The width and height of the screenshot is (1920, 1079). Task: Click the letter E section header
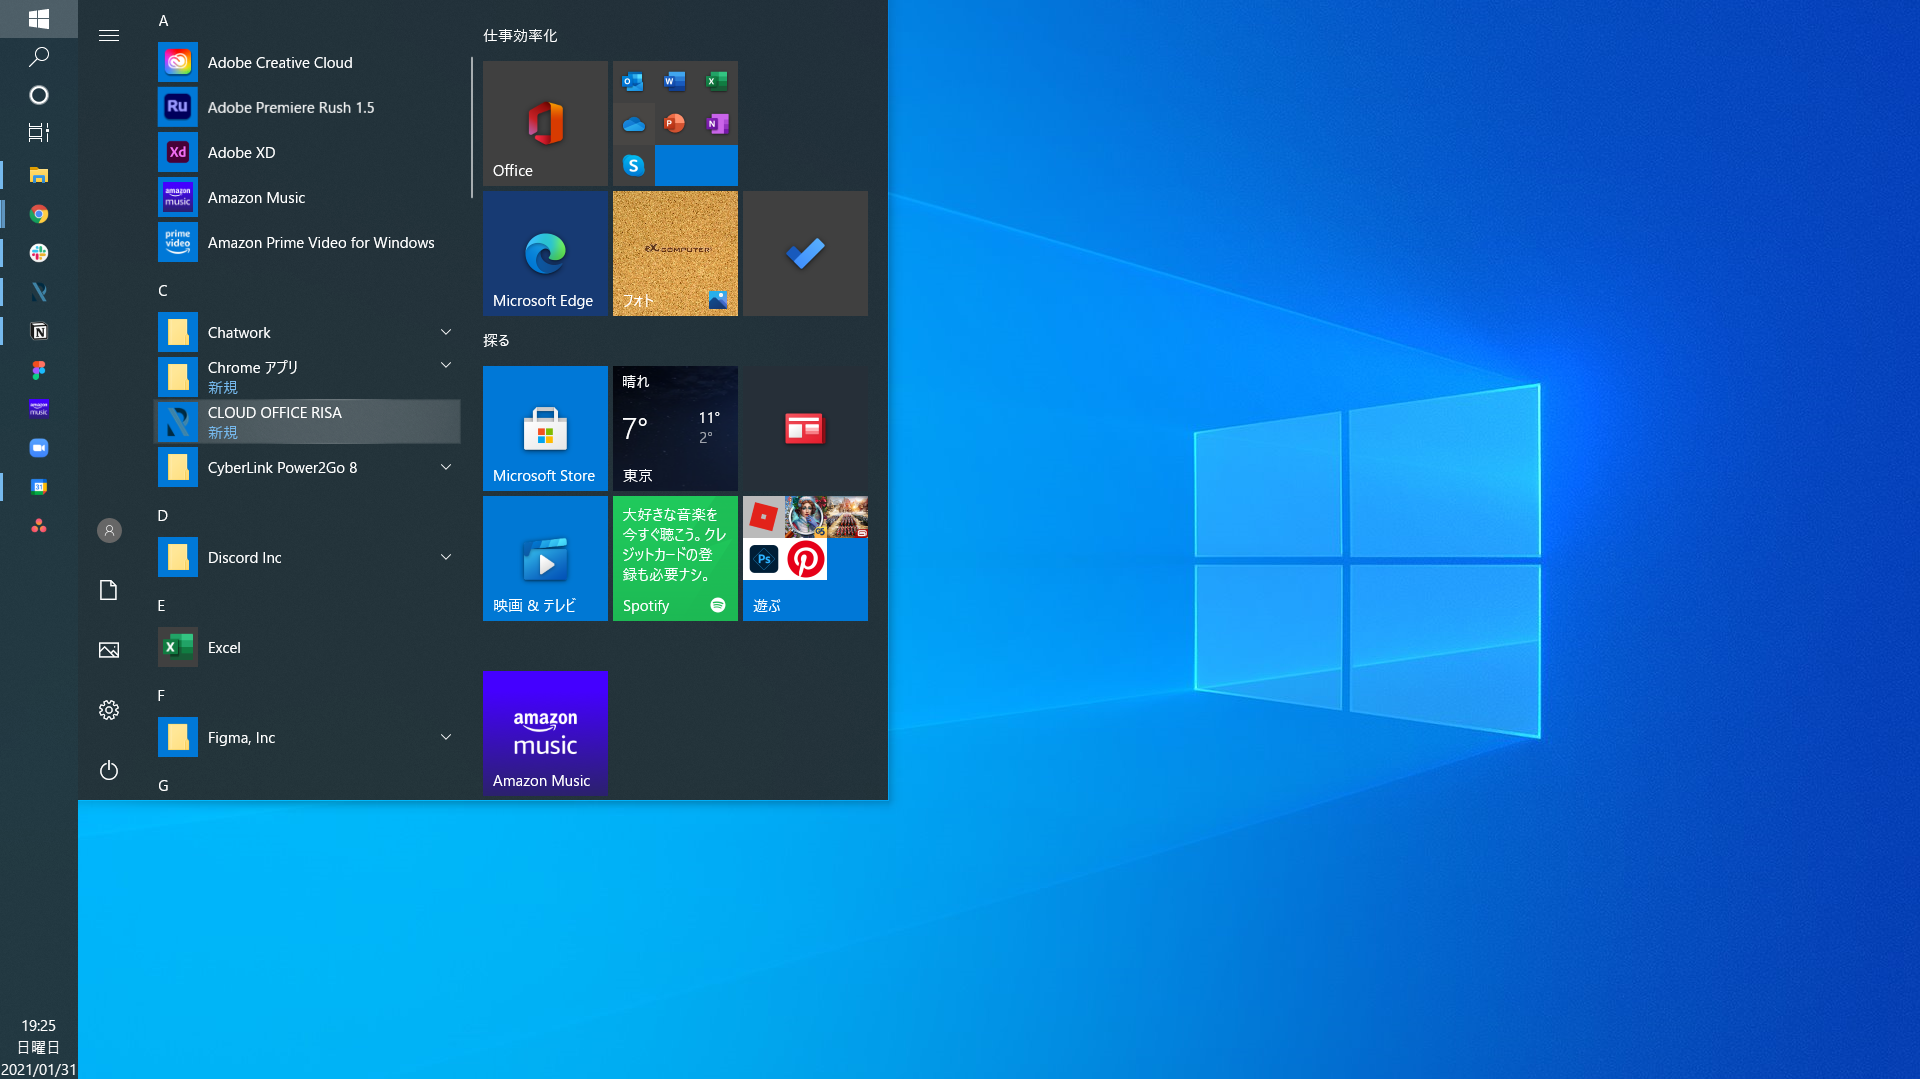tap(162, 605)
